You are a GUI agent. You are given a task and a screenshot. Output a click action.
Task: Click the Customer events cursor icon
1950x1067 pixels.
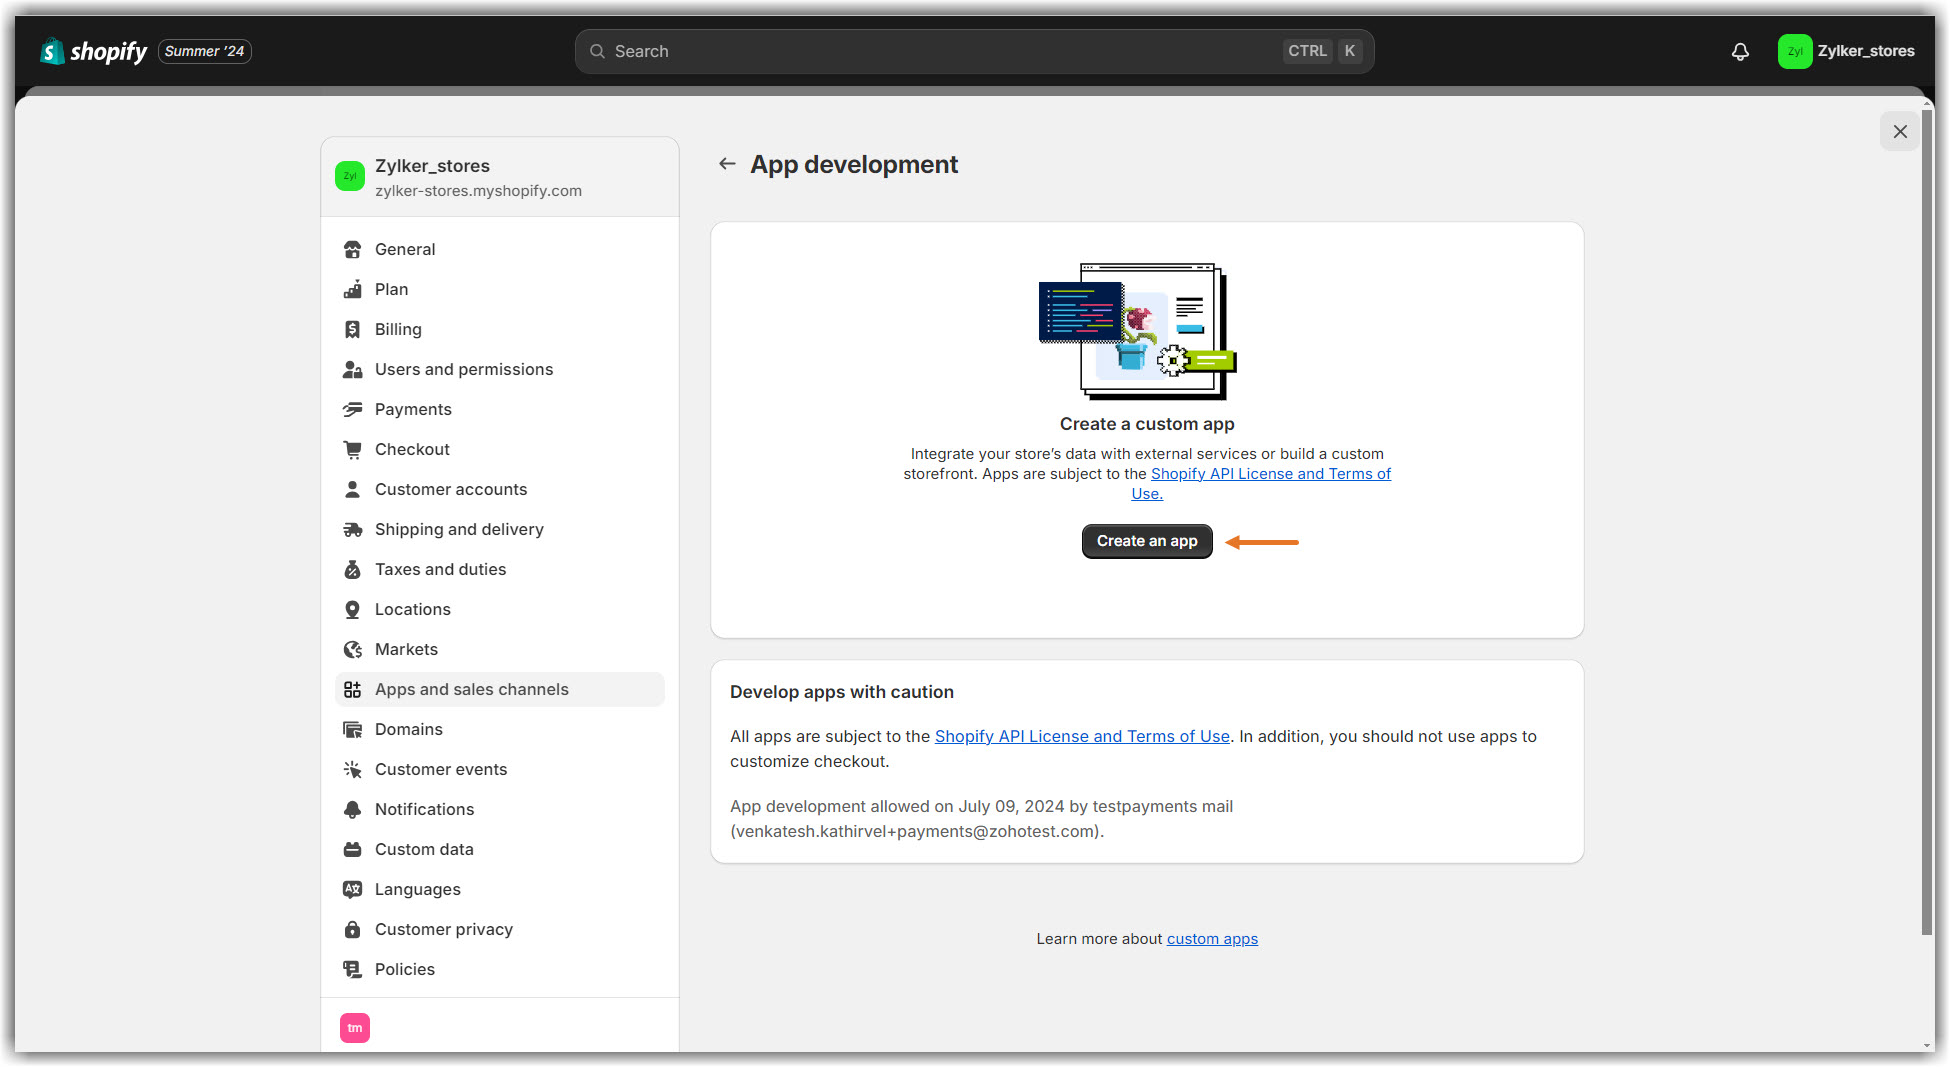coord(352,769)
